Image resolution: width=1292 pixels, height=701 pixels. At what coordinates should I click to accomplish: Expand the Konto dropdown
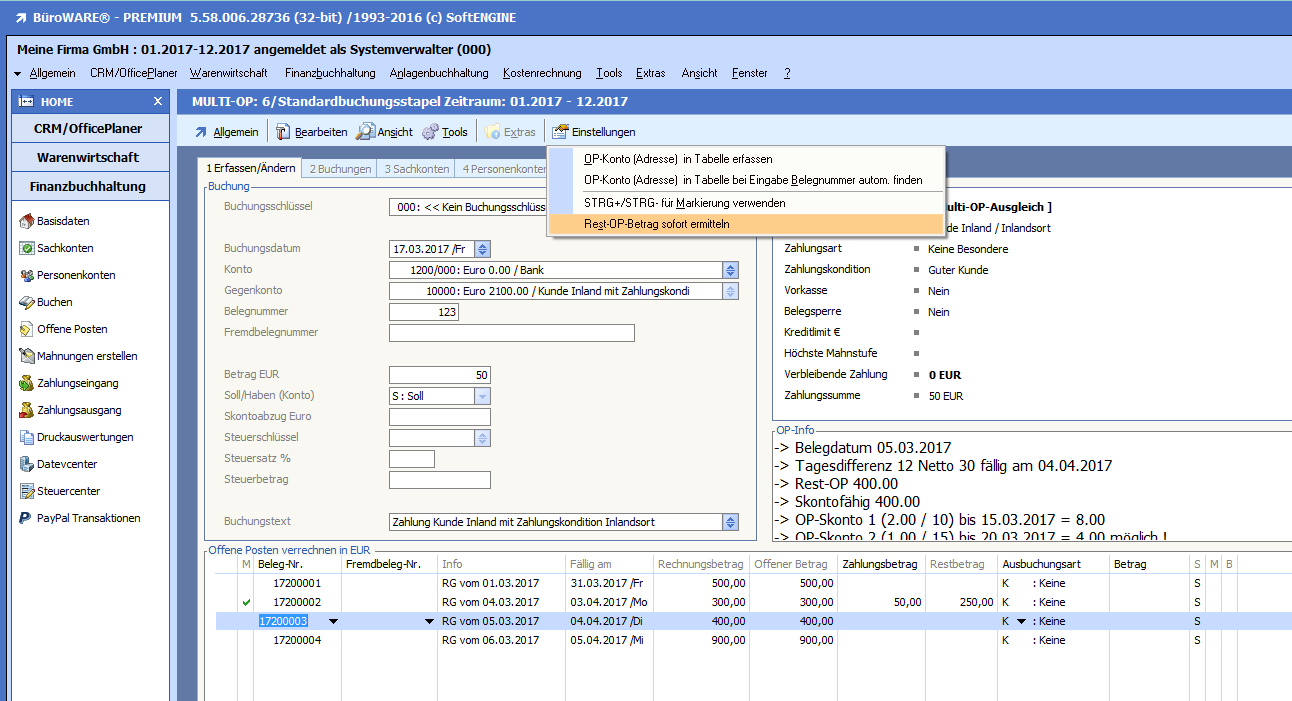(x=730, y=270)
